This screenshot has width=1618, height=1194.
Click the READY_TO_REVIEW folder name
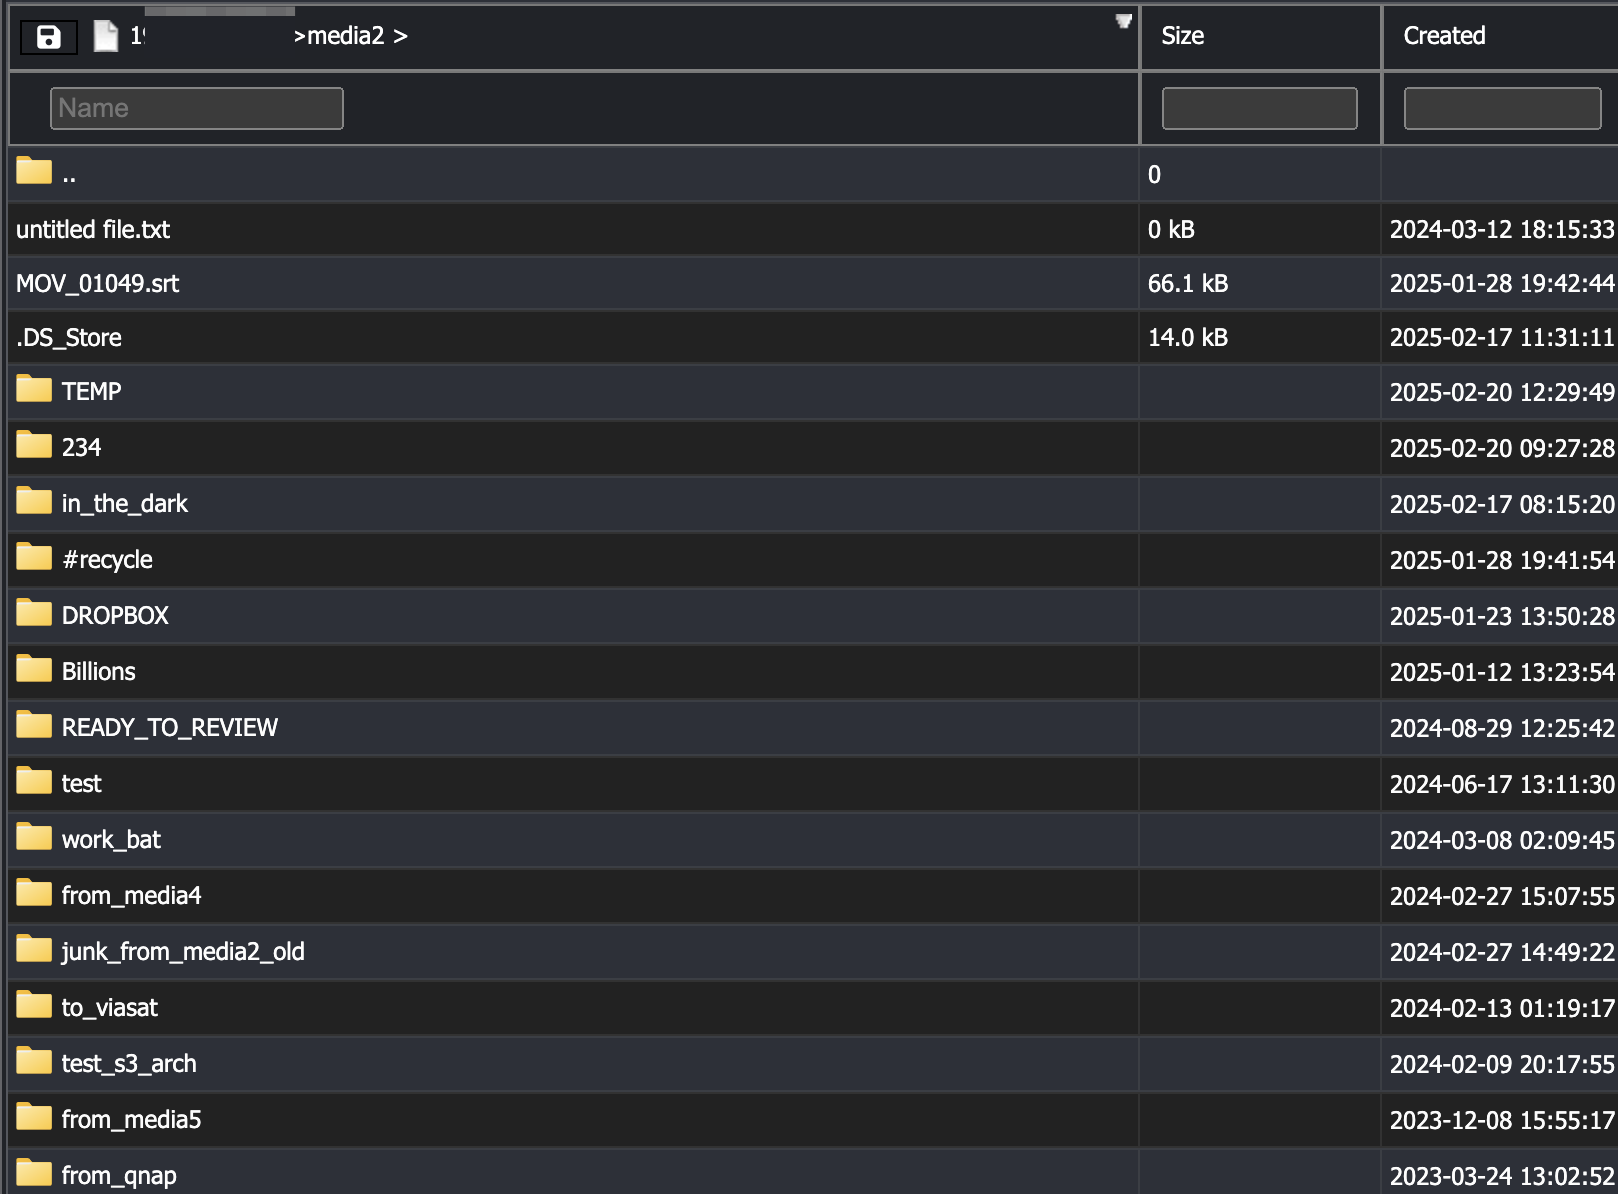pos(170,727)
